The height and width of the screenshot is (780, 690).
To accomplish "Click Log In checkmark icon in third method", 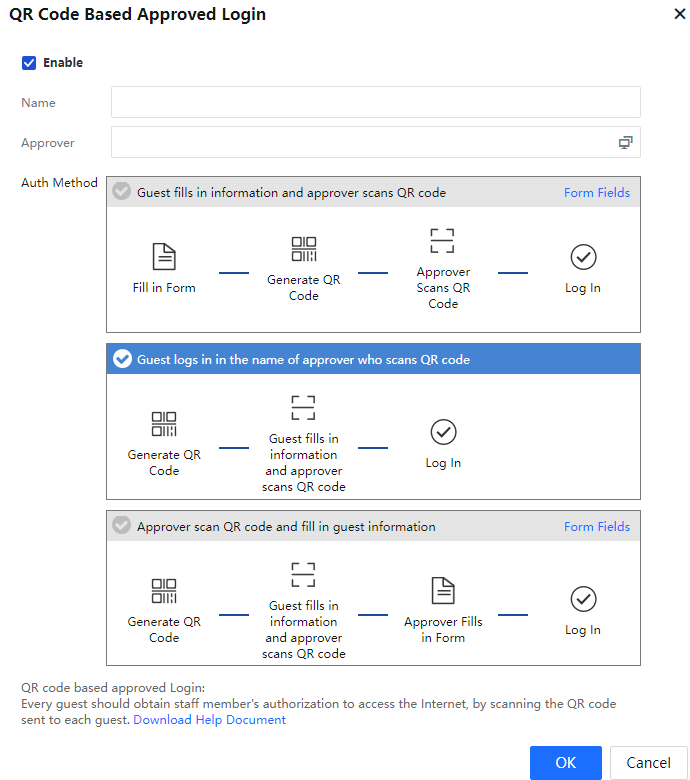I will click(583, 599).
